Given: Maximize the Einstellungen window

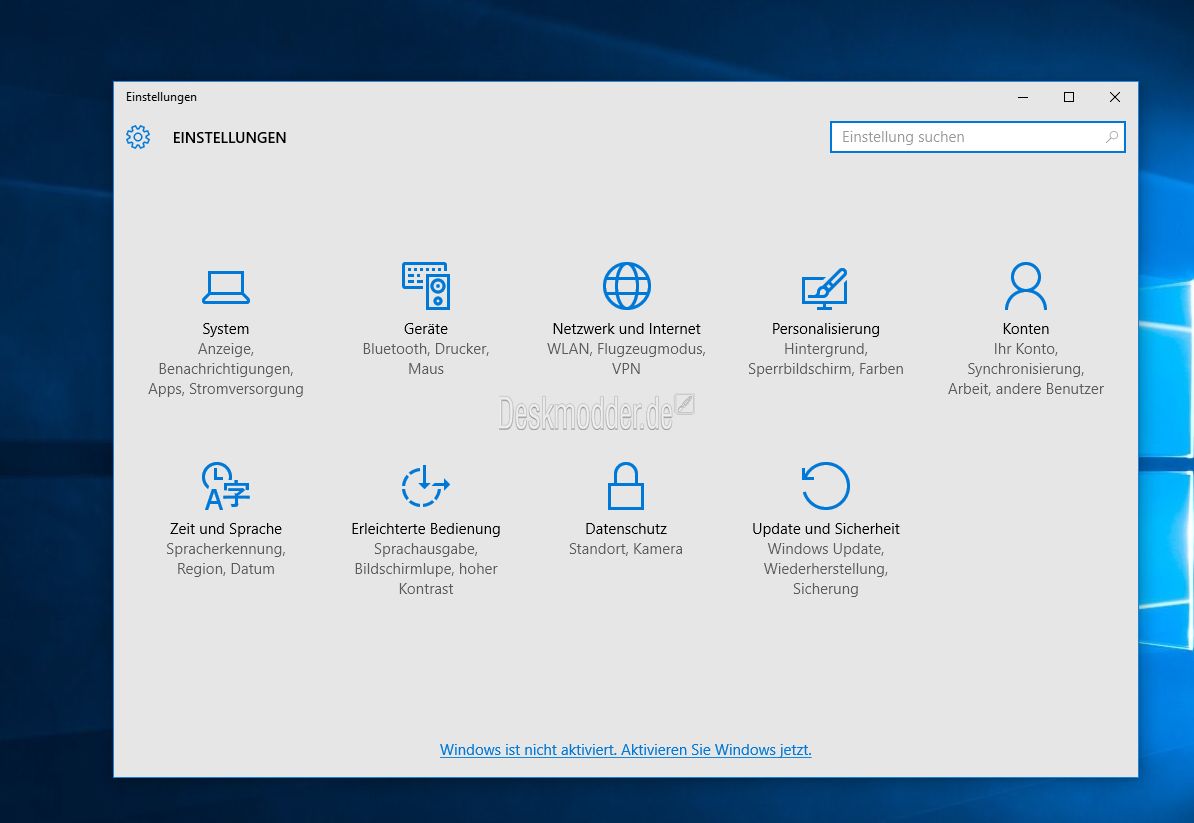Looking at the screenshot, I should [1068, 97].
